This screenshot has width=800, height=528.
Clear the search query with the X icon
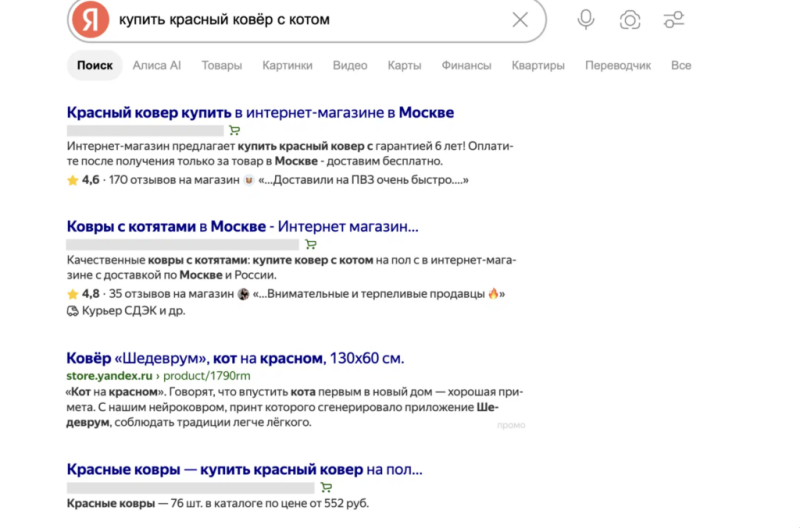click(520, 20)
